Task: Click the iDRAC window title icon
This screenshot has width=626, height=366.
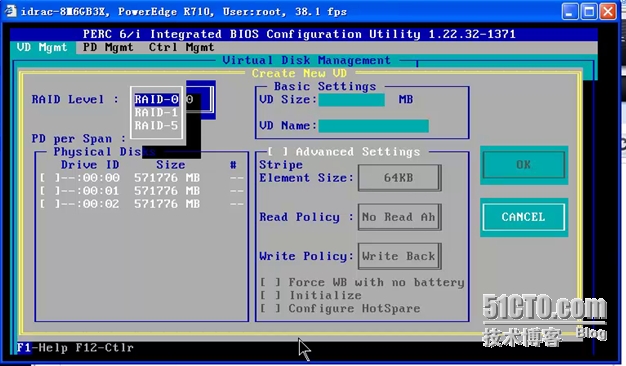Action: click(x=10, y=11)
